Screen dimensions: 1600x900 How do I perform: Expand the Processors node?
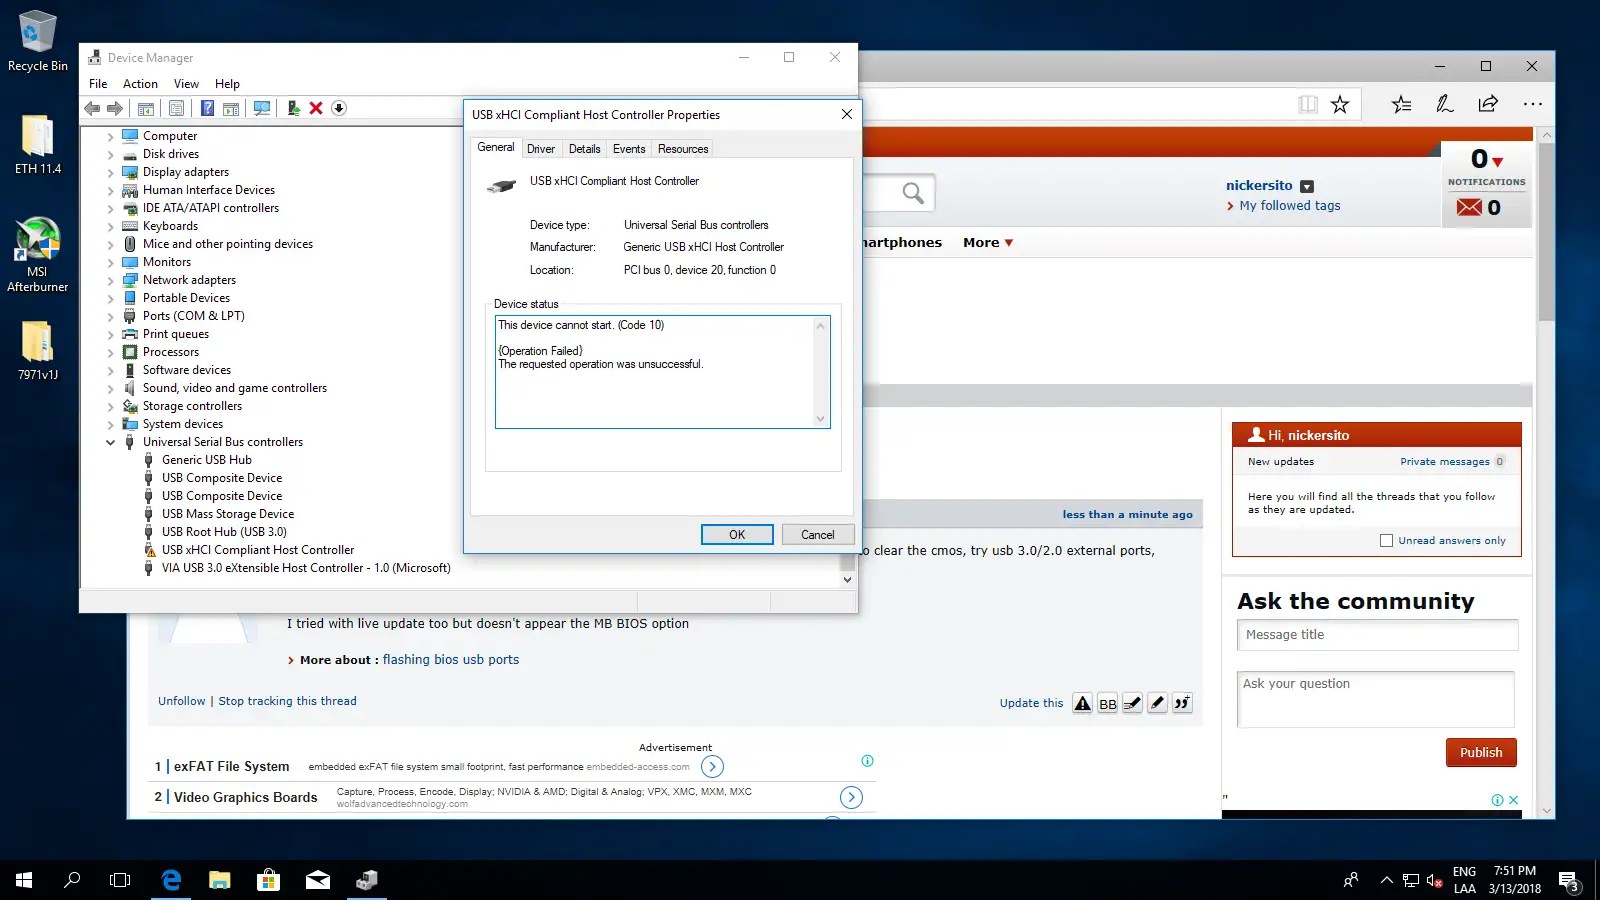click(111, 352)
